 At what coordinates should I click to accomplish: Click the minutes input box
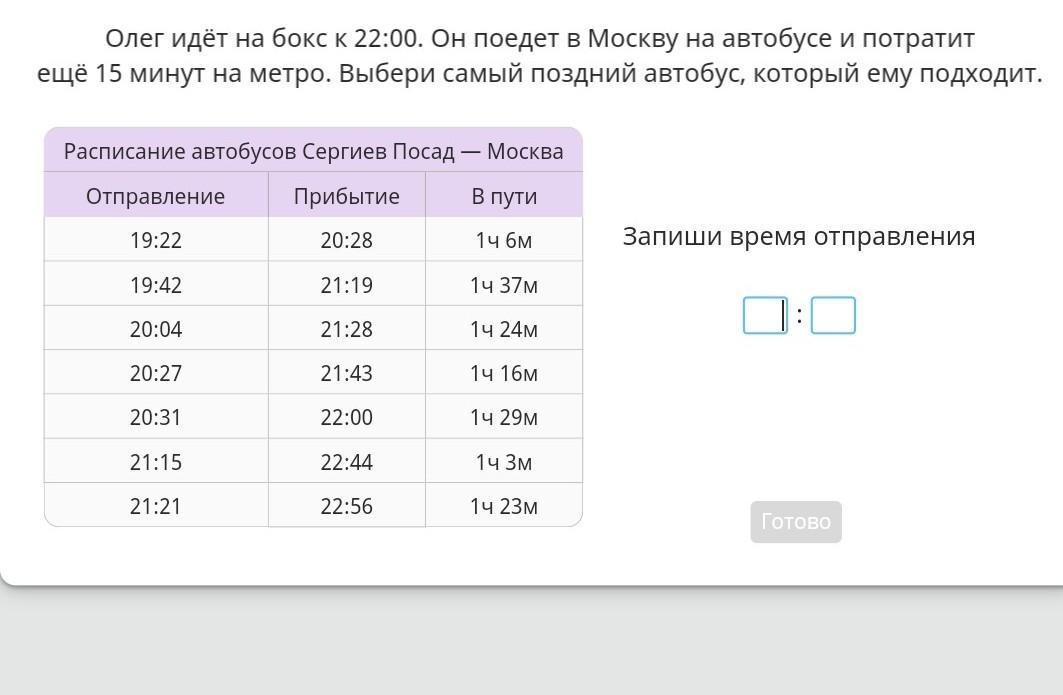pyautogui.click(x=833, y=316)
